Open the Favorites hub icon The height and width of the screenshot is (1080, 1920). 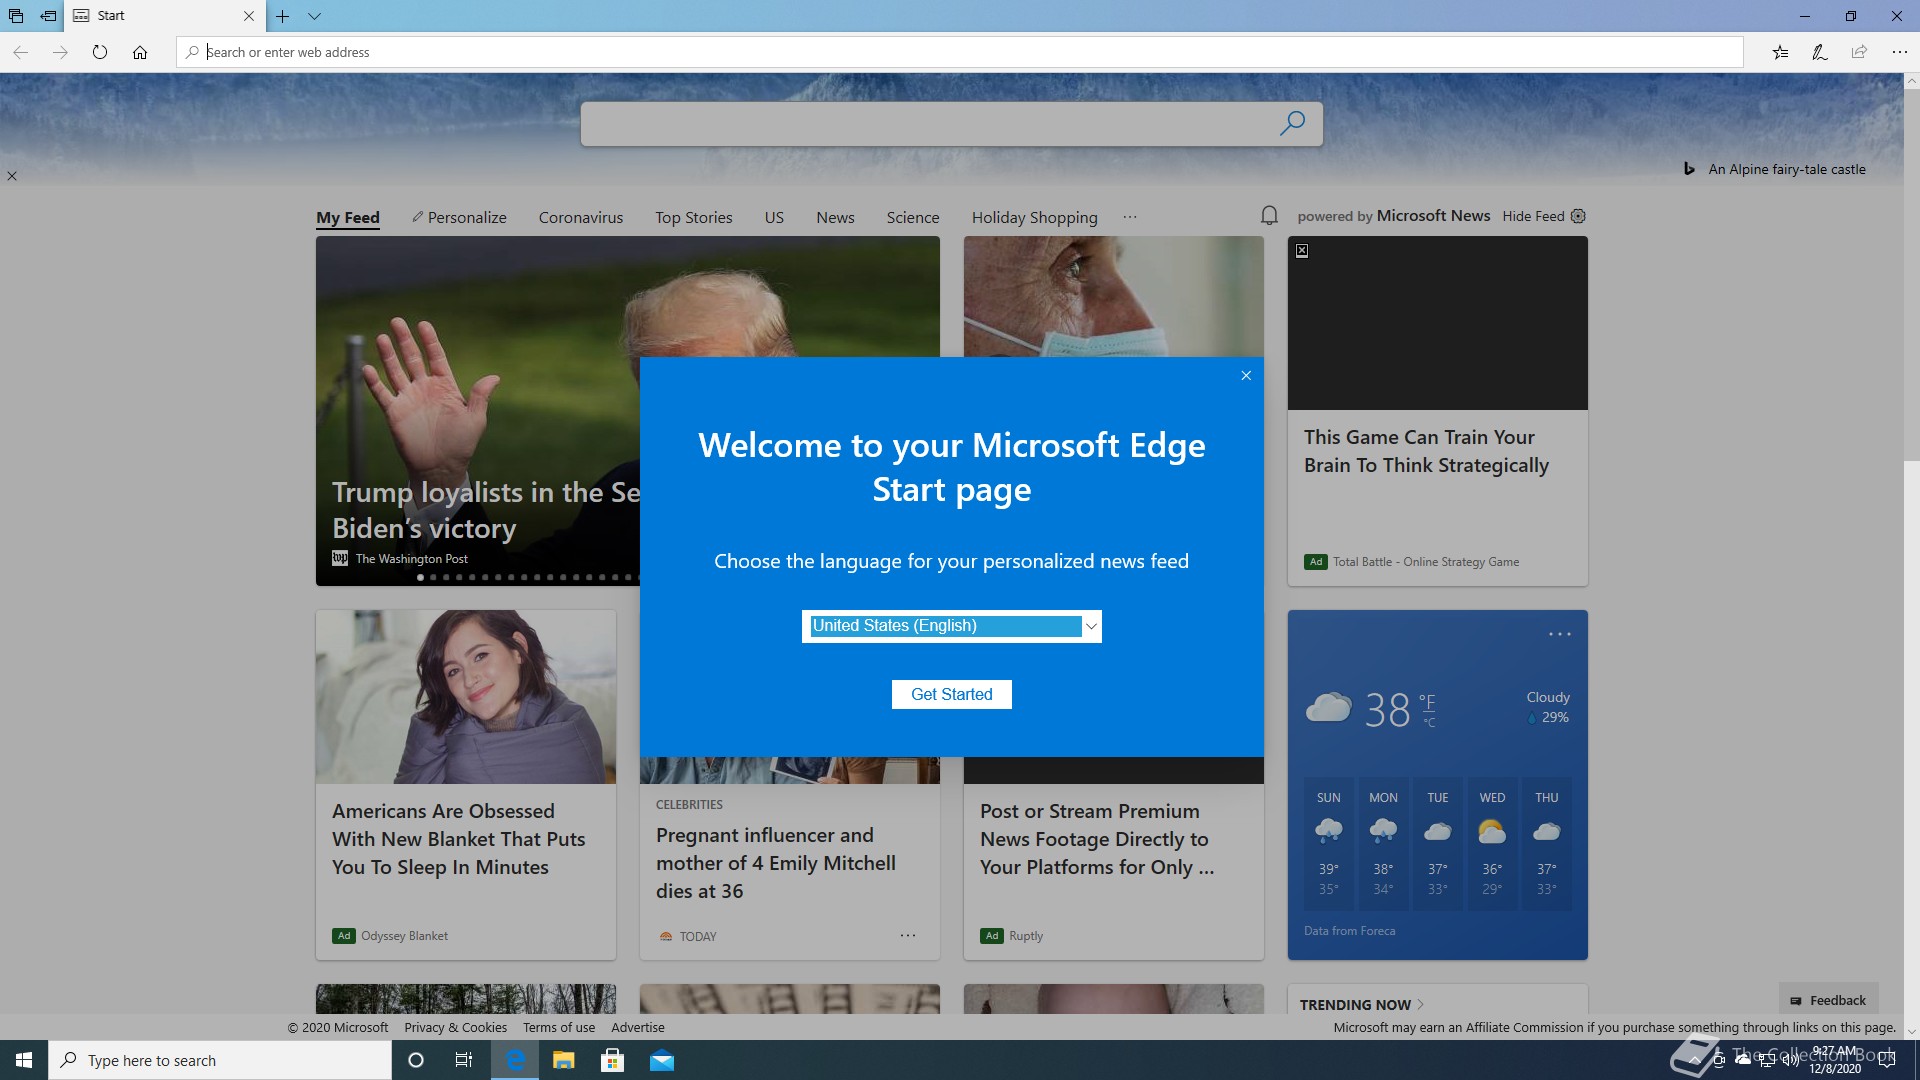[x=1780, y=52]
